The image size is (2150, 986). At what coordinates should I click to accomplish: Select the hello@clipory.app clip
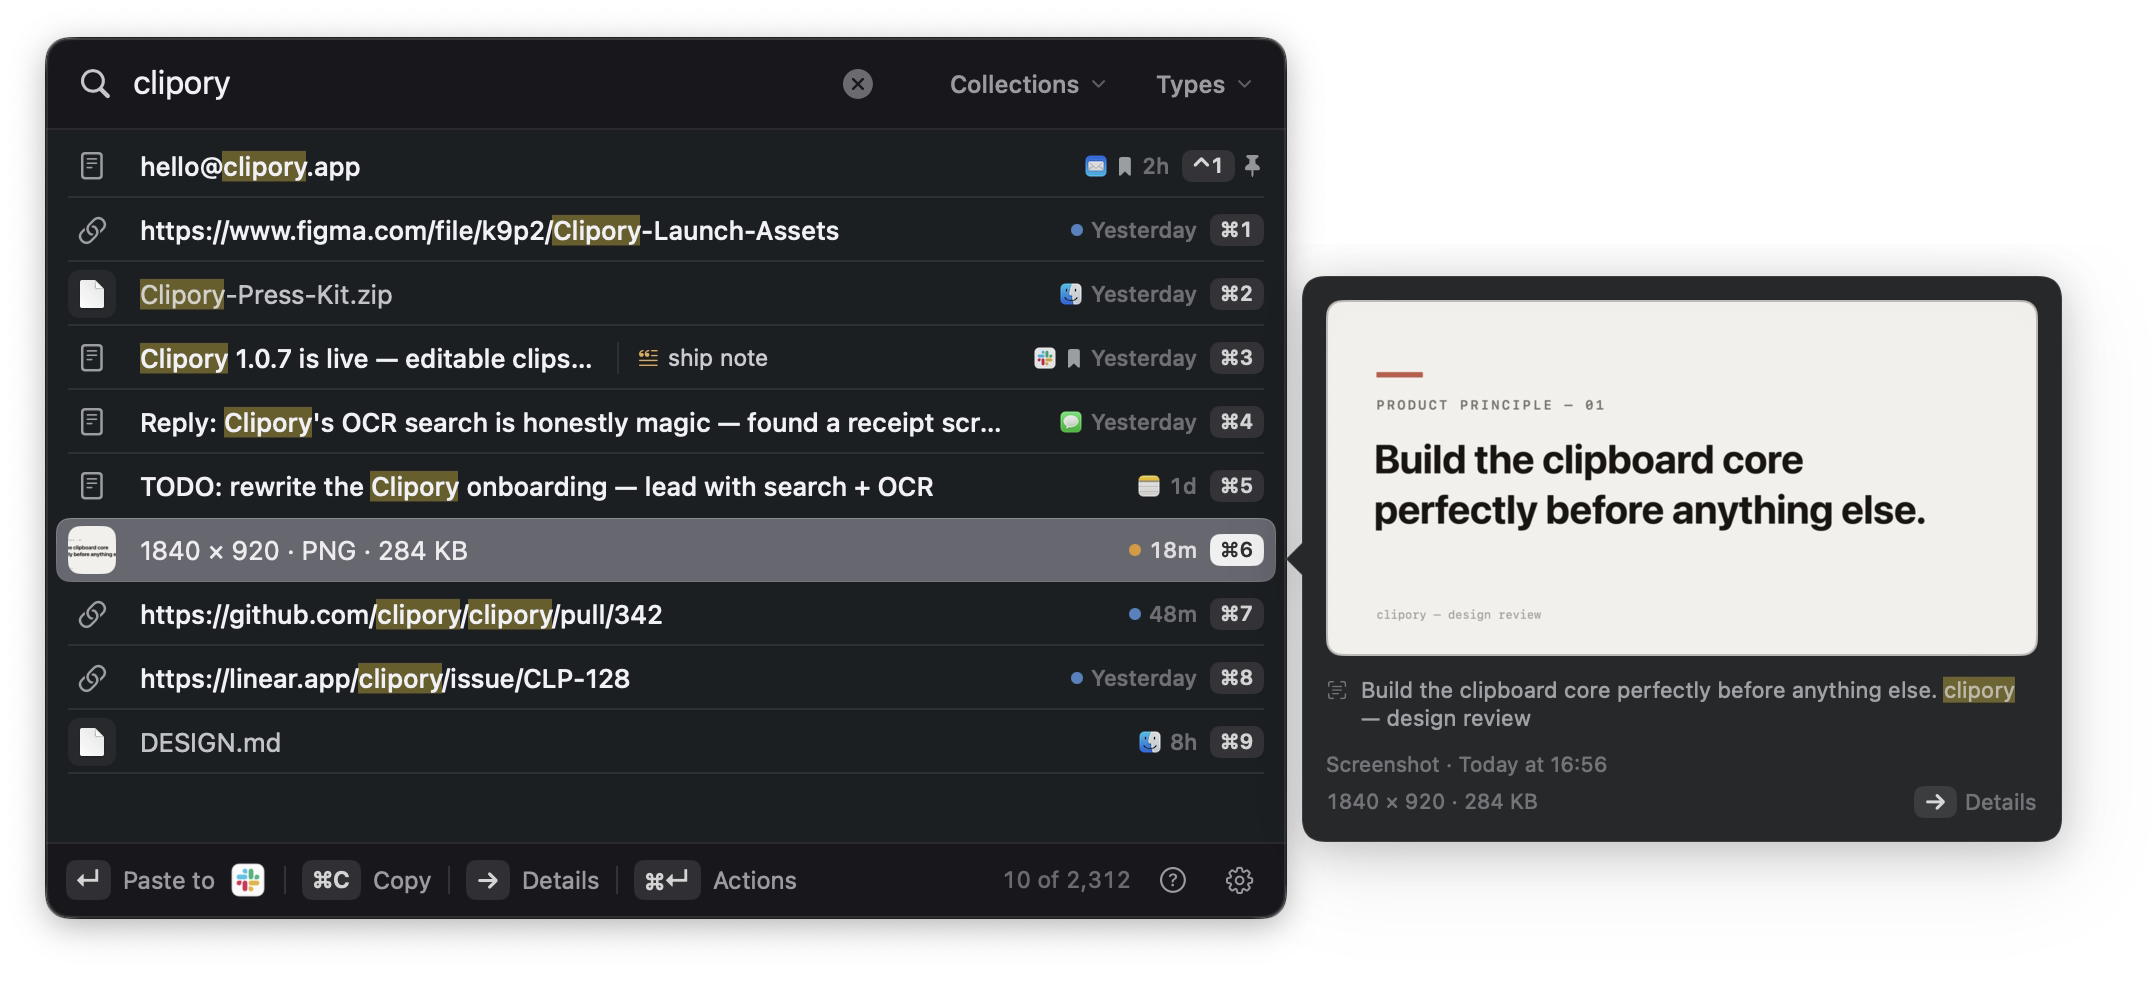(666, 166)
